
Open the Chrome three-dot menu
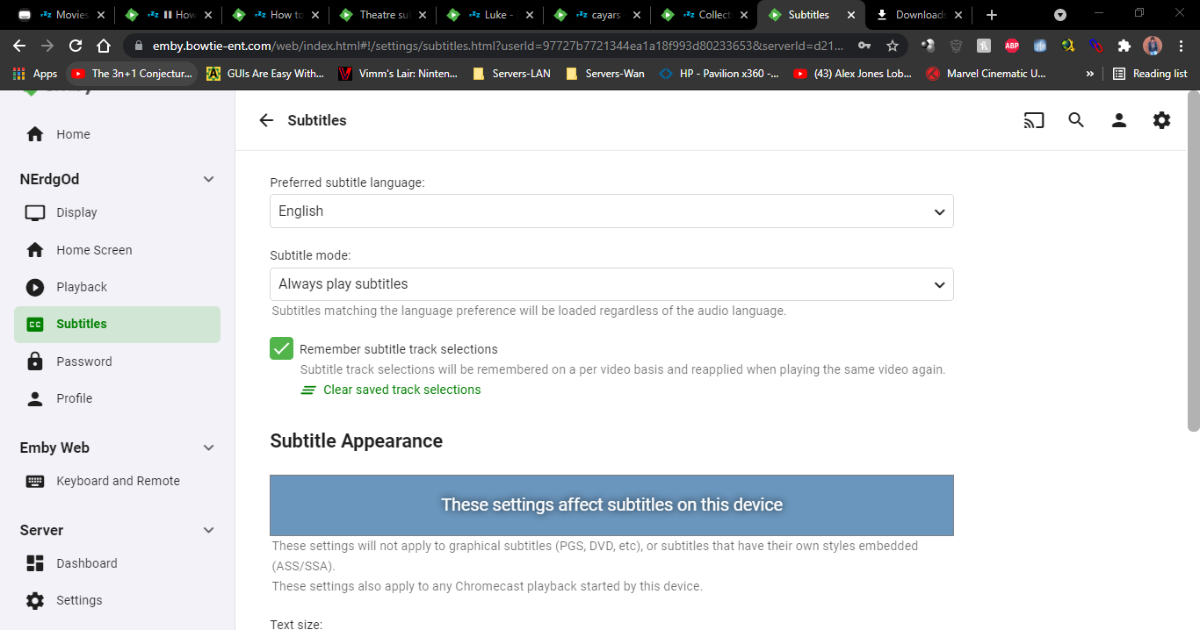(1181, 46)
